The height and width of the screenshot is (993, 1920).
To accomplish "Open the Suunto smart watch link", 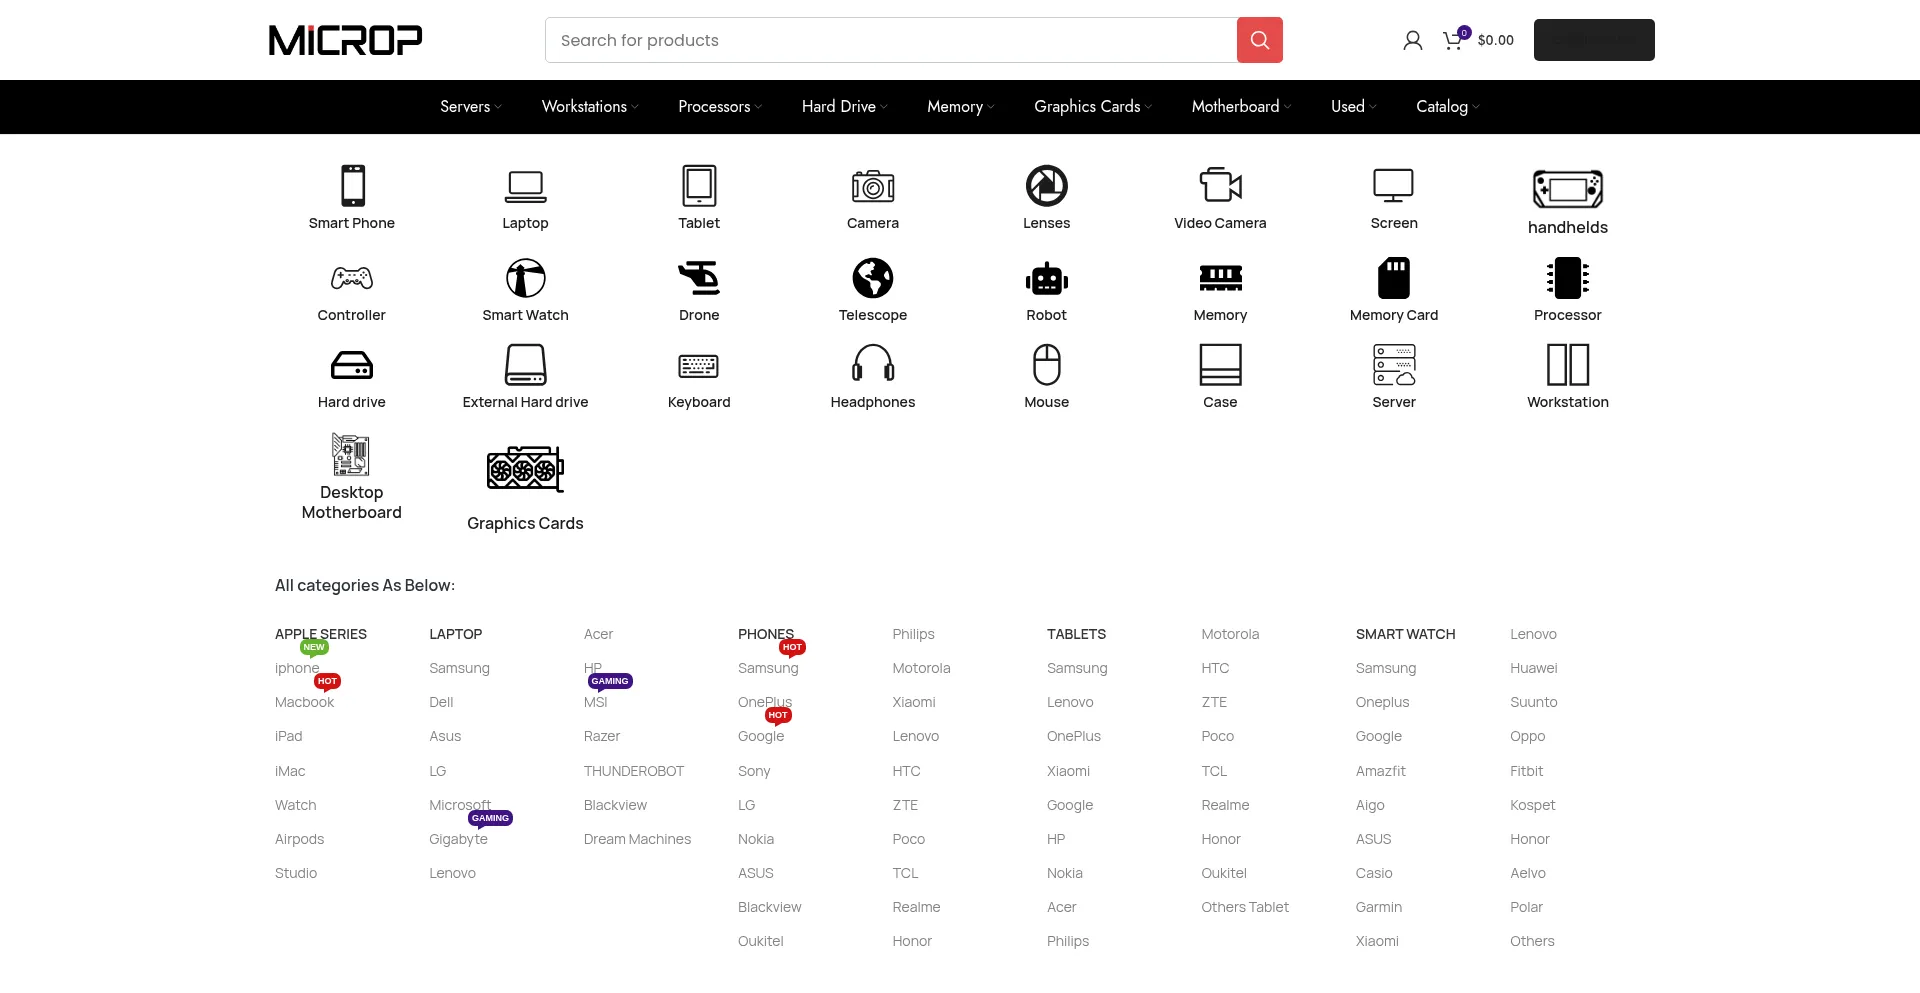I will click(1534, 702).
